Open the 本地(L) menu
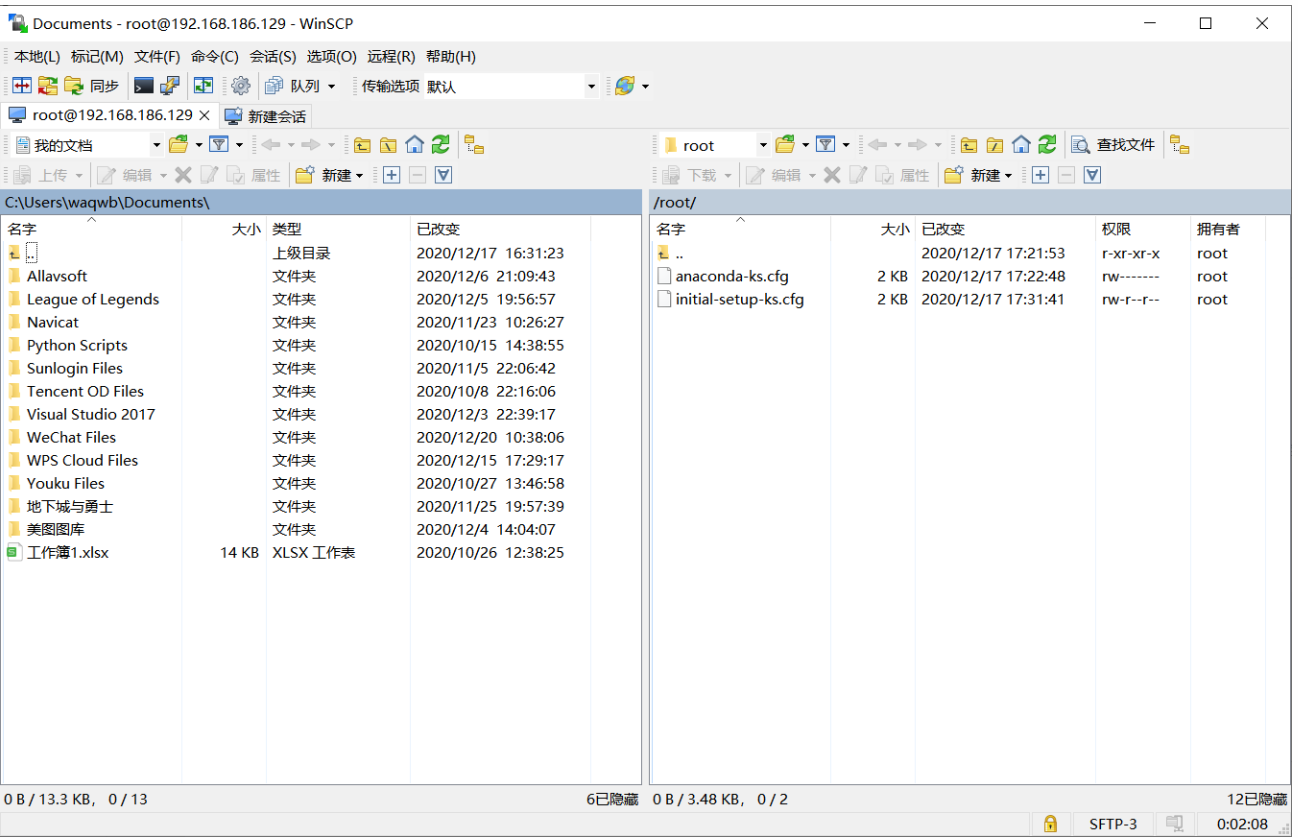Screen dimensions: 1298x838 pos(37,57)
